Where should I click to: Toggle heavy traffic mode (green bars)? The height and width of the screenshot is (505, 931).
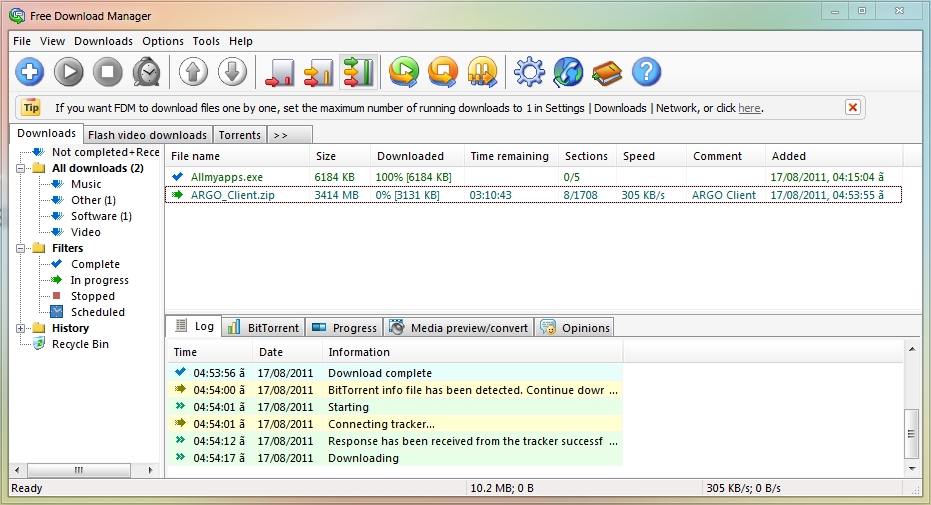tap(357, 71)
